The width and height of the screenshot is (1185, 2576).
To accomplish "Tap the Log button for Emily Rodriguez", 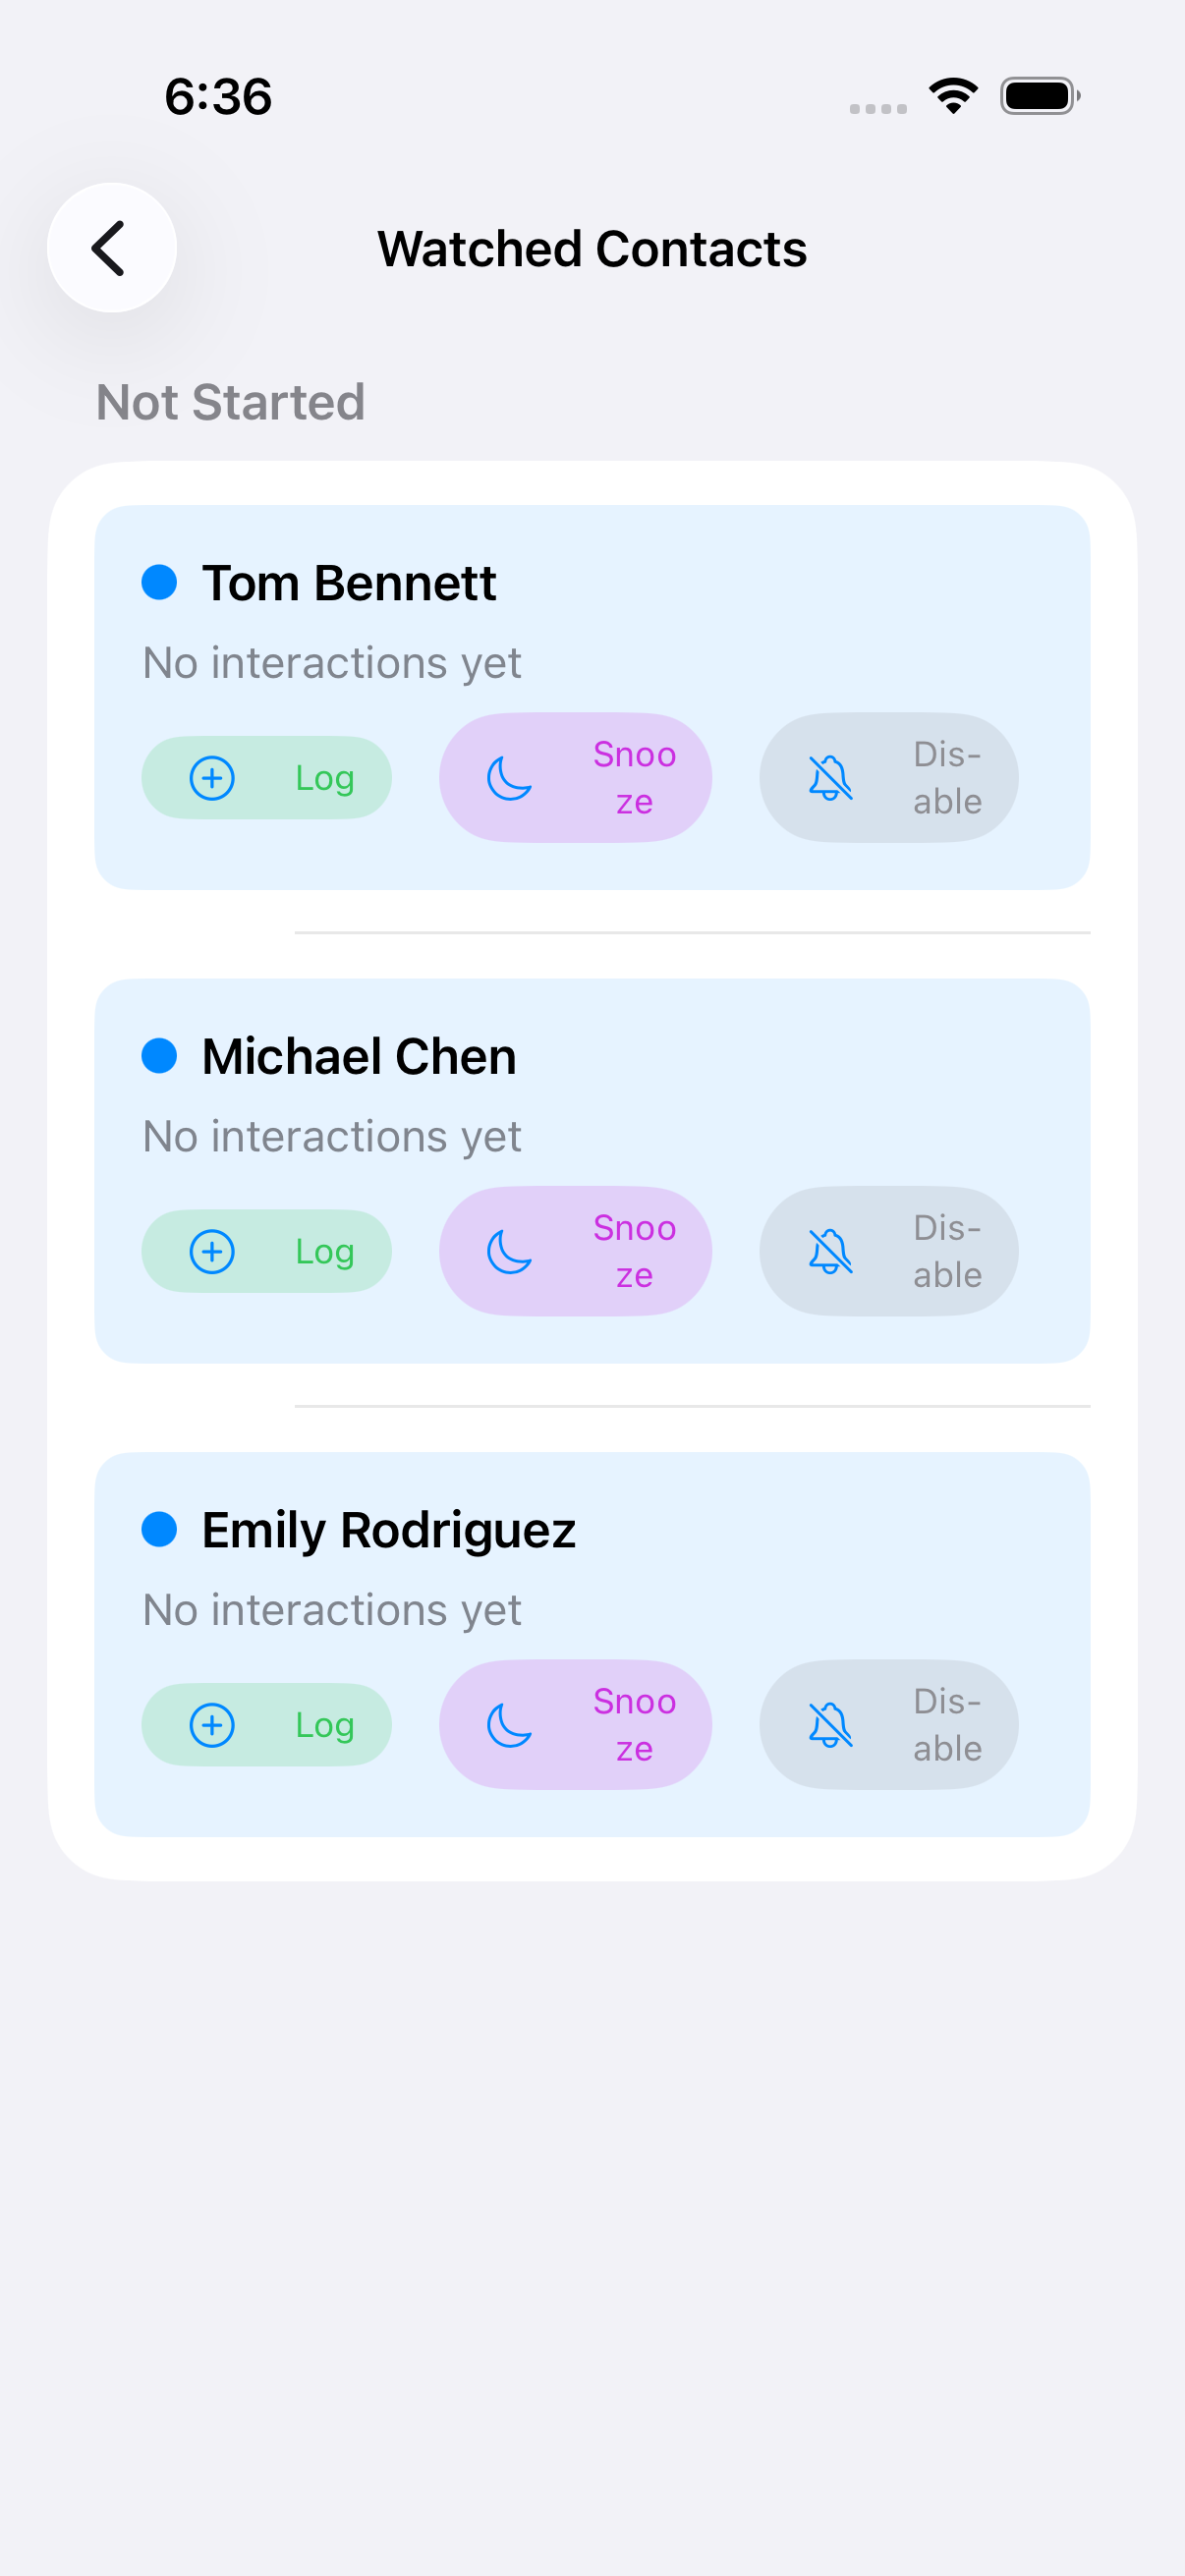I will tap(266, 1725).
